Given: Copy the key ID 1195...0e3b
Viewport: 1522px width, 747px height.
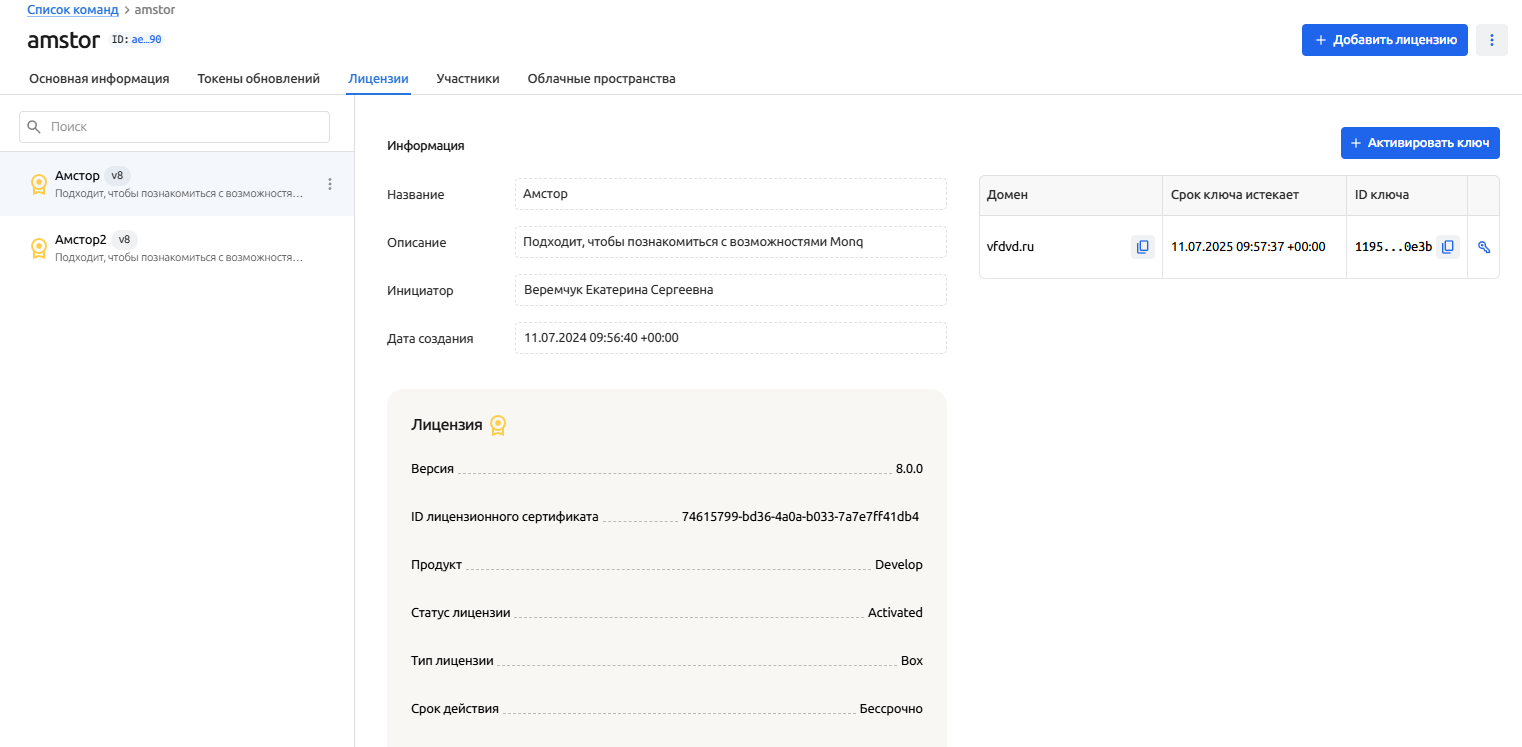Looking at the screenshot, I should (x=1447, y=247).
